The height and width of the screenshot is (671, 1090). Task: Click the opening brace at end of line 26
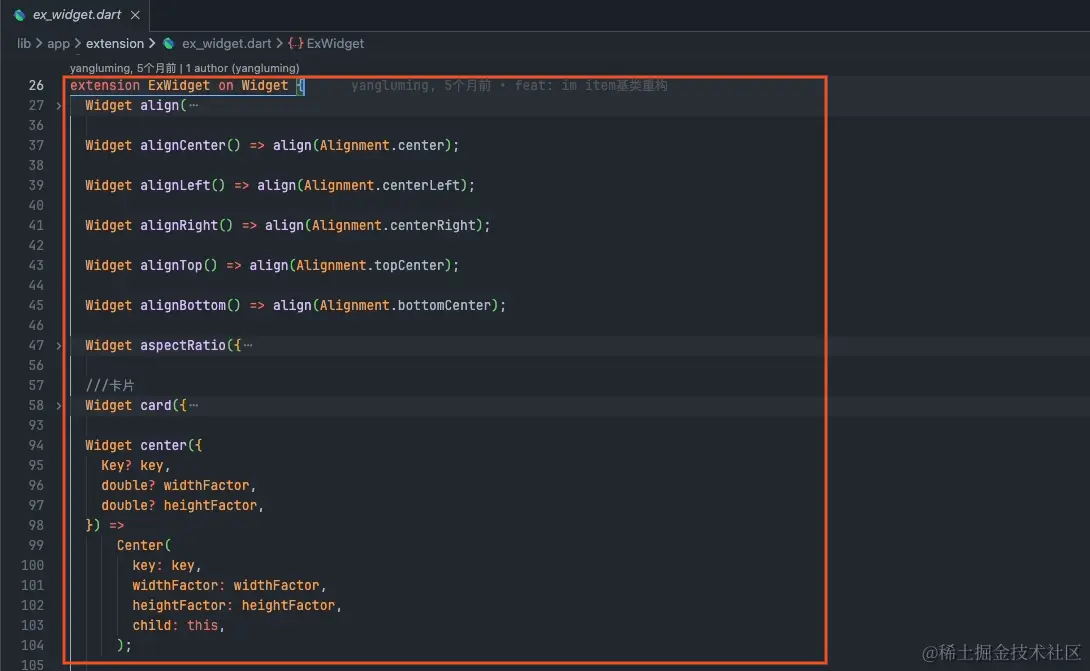click(300, 86)
